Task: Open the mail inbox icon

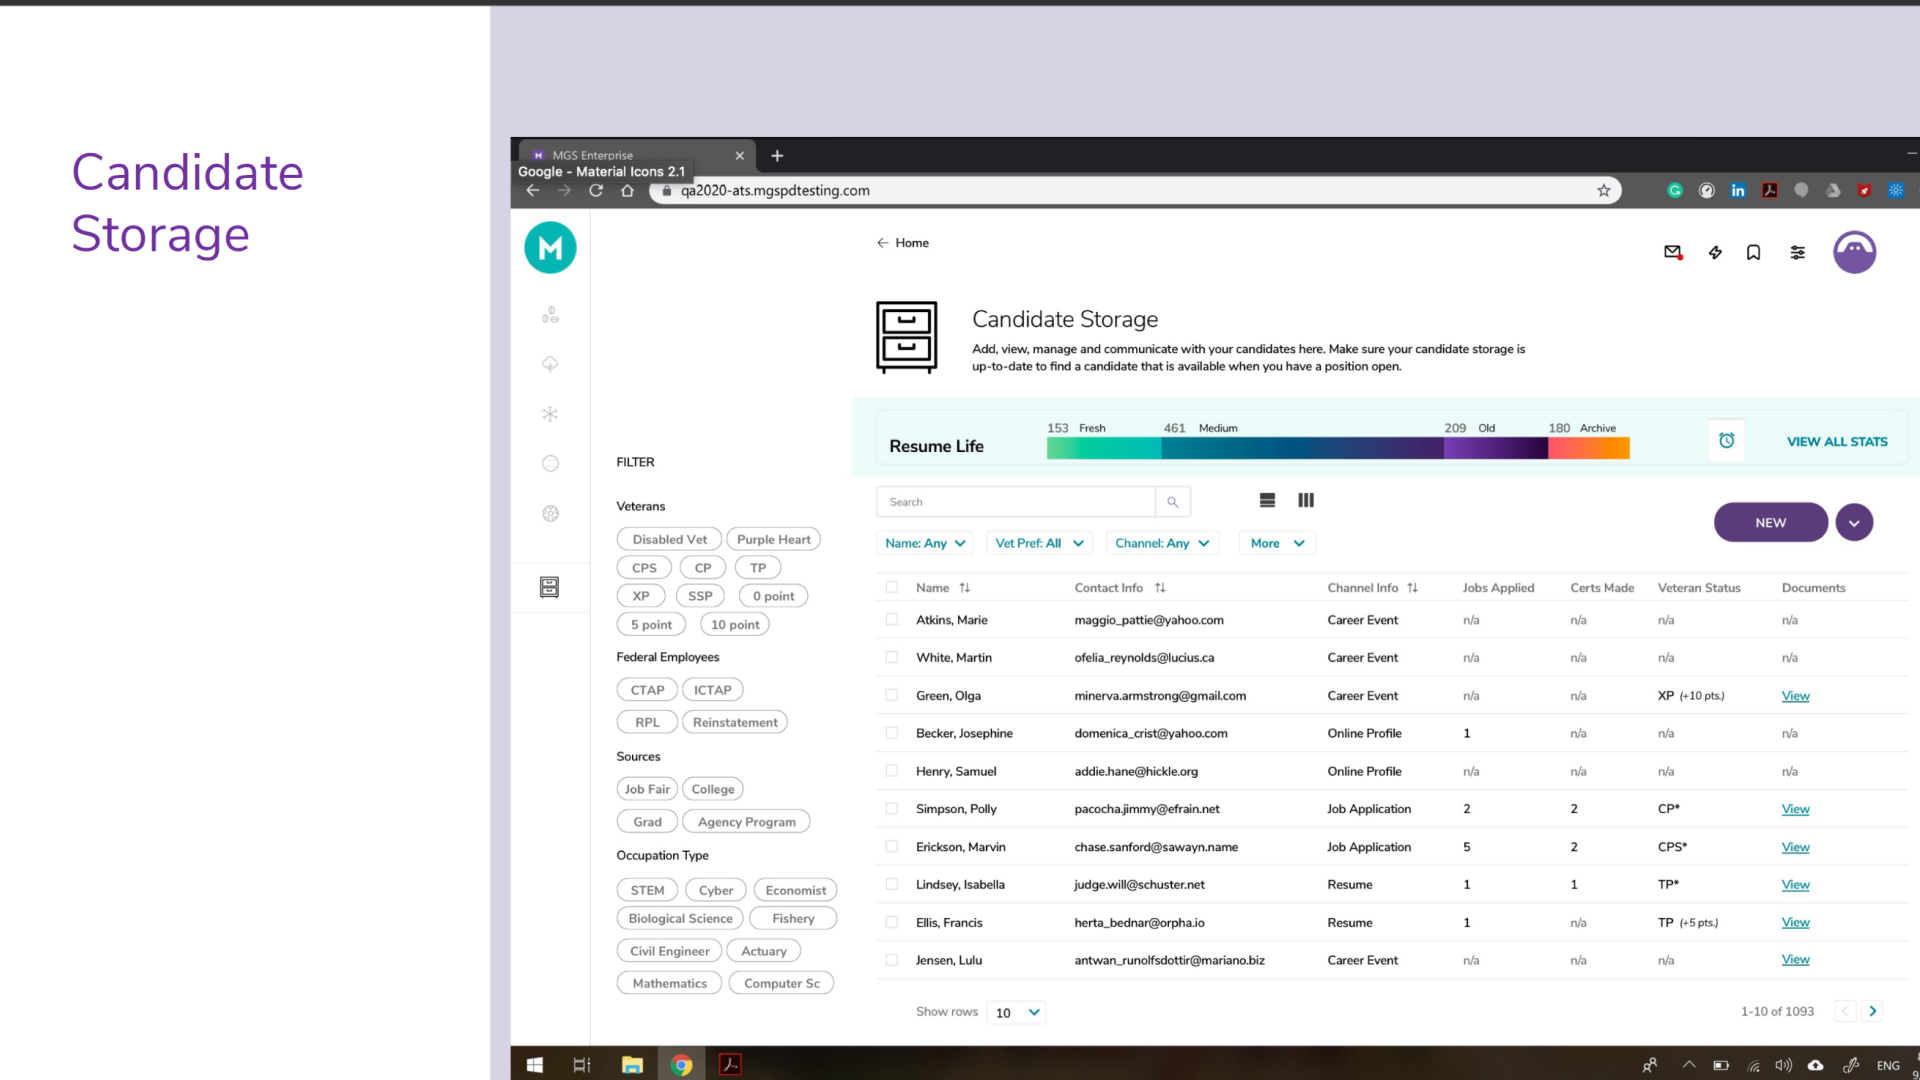Action: [1672, 252]
